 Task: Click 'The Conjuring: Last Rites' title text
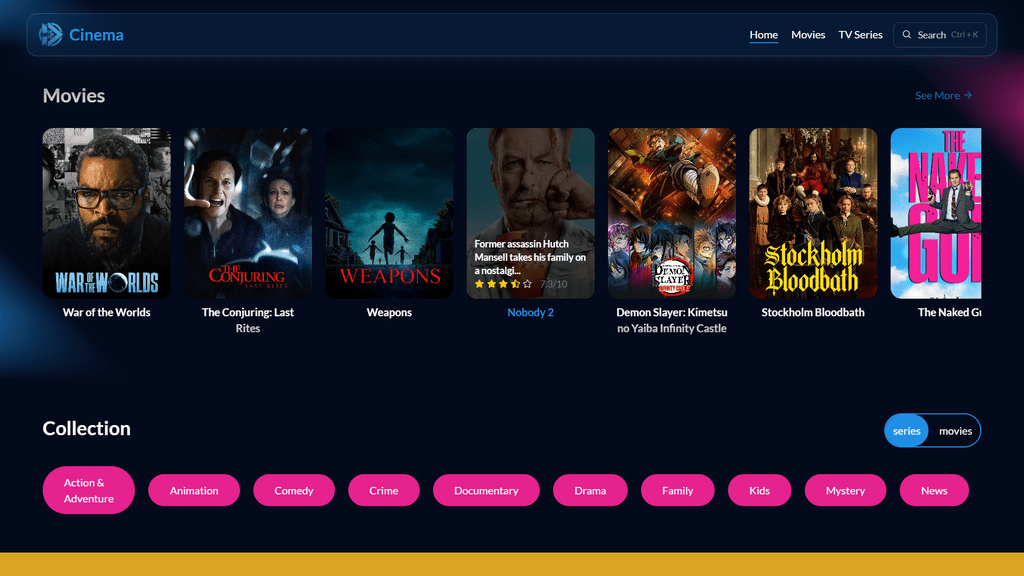(248, 320)
